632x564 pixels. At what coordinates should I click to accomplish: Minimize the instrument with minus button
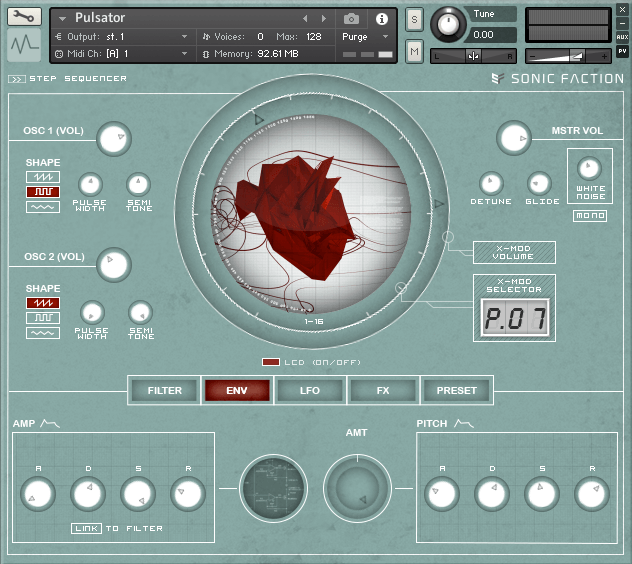pyautogui.click(x=622, y=23)
